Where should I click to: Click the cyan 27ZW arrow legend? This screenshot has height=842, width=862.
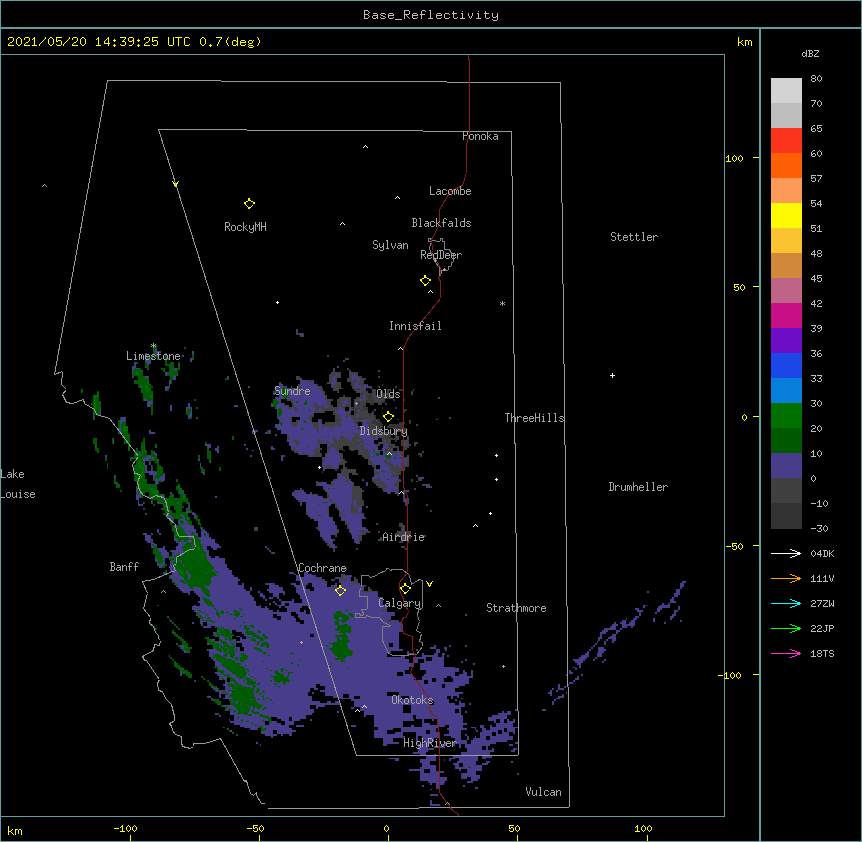coord(786,603)
